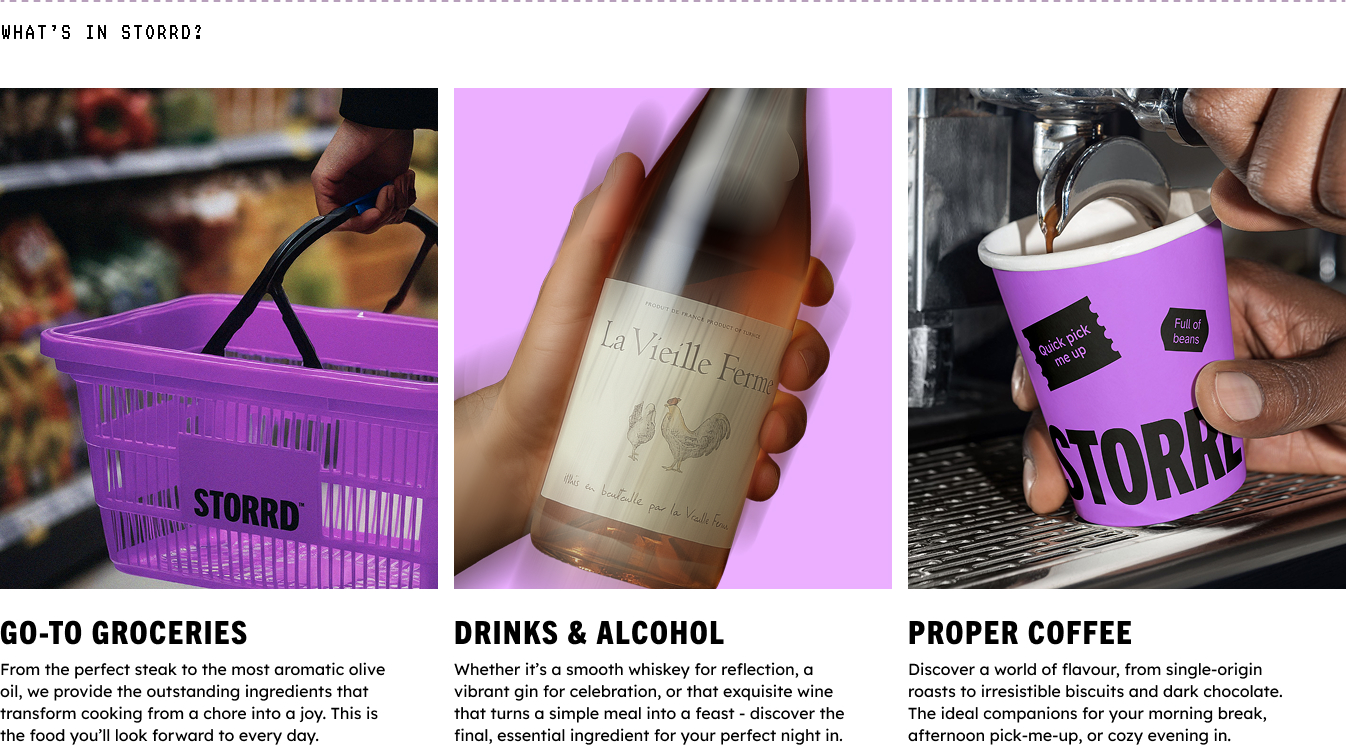The height and width of the screenshot is (745, 1346).
Task: Click the coffee description mentioning single-origin roasts
Action: click(x=1095, y=702)
